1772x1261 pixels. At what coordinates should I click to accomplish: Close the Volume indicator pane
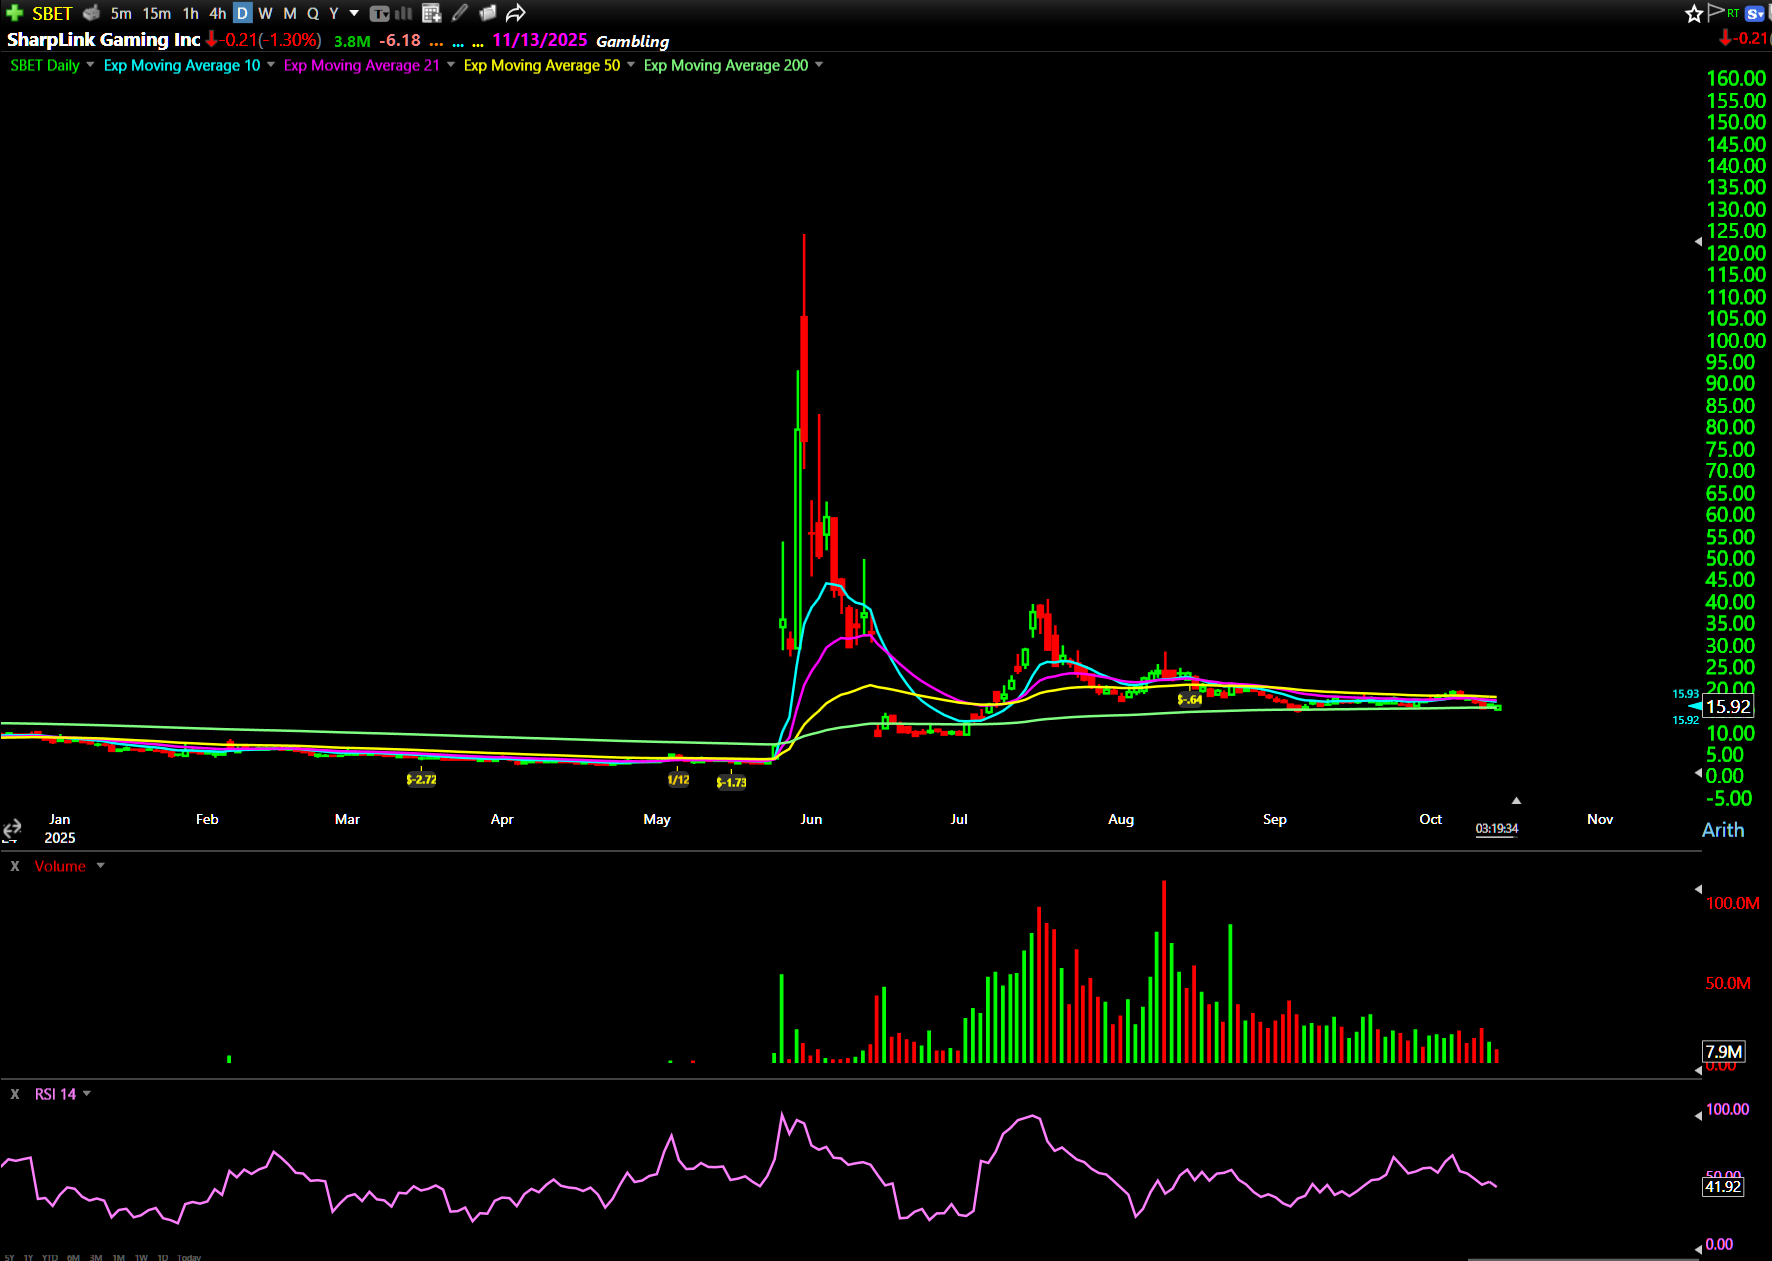tap(15, 866)
